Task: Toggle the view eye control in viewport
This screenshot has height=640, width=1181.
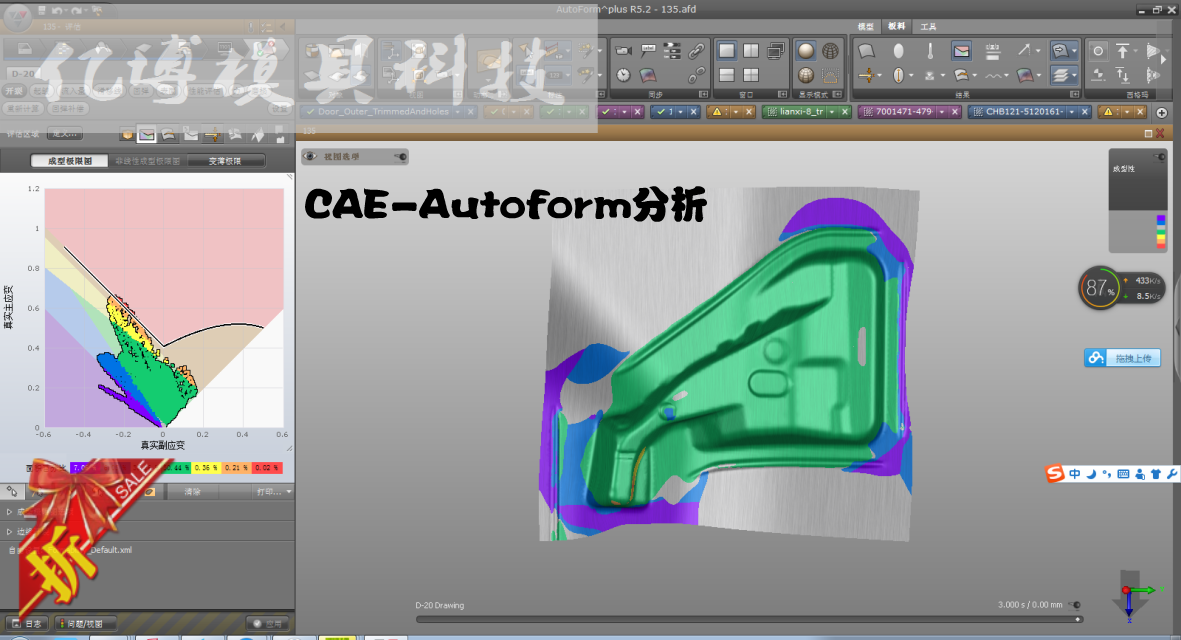Action: pyautogui.click(x=311, y=157)
